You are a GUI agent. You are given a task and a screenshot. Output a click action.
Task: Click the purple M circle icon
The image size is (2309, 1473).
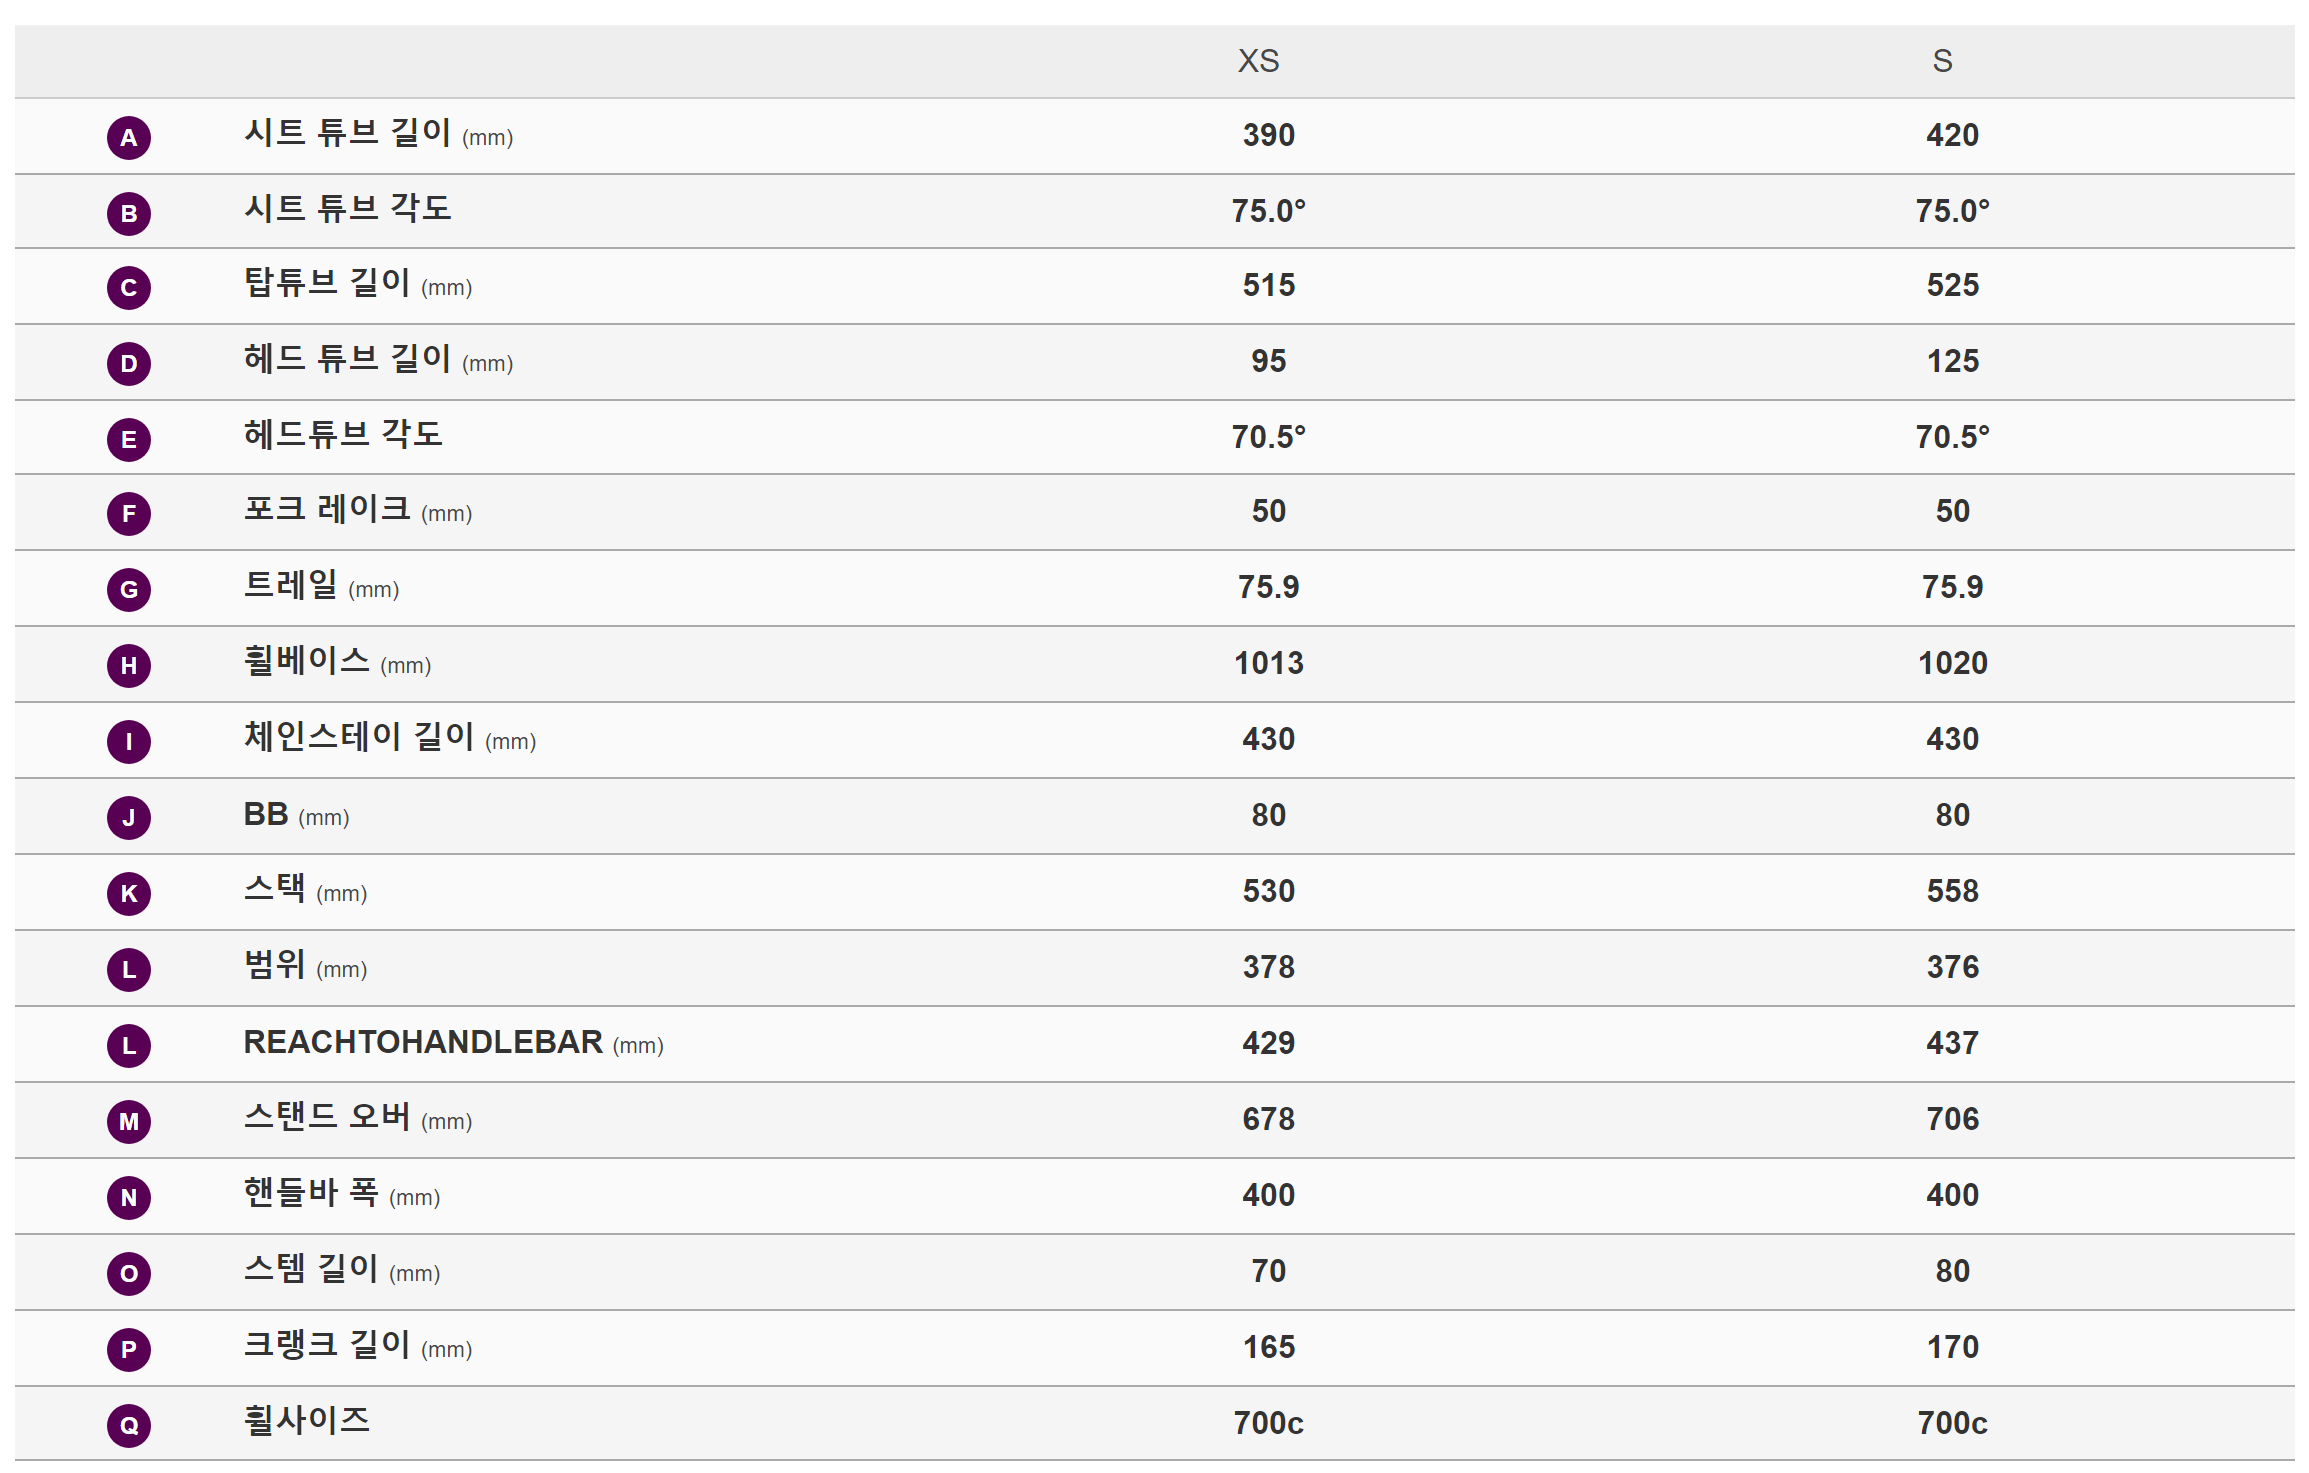(129, 1122)
